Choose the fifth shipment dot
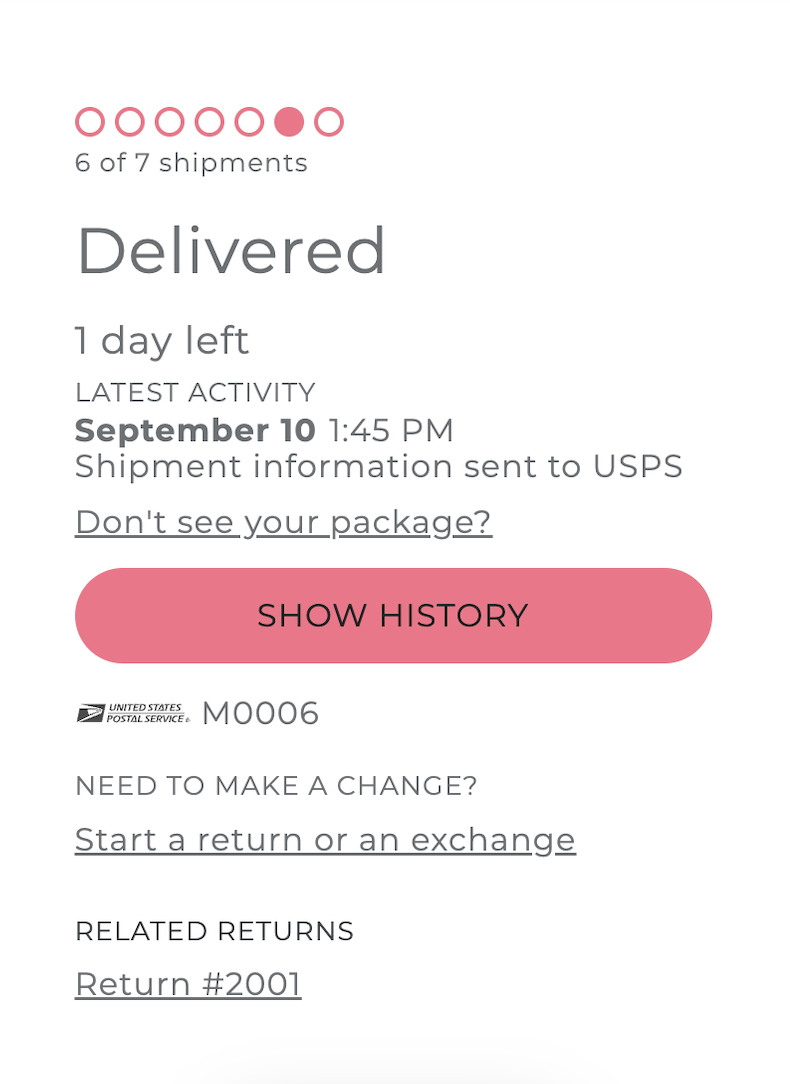Screen dimensions: 790x1084 (249, 122)
